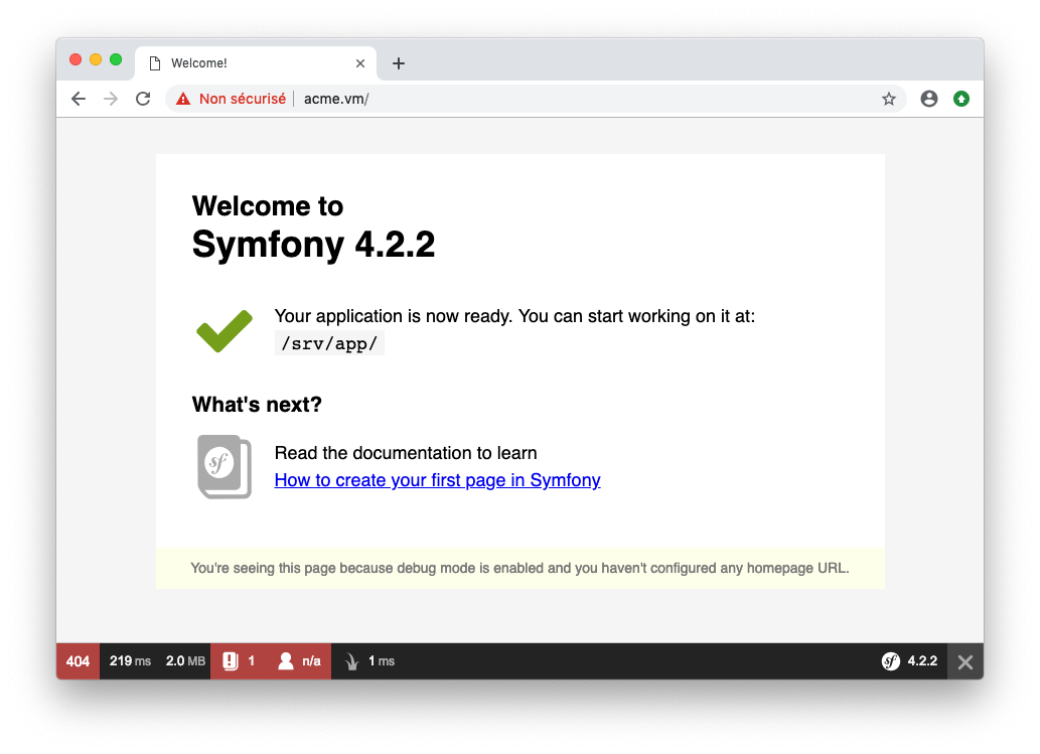Screen dimensions: 1040x754
Task: Click the 'Symfony 4.2.2' heading
Action: pos(313,244)
